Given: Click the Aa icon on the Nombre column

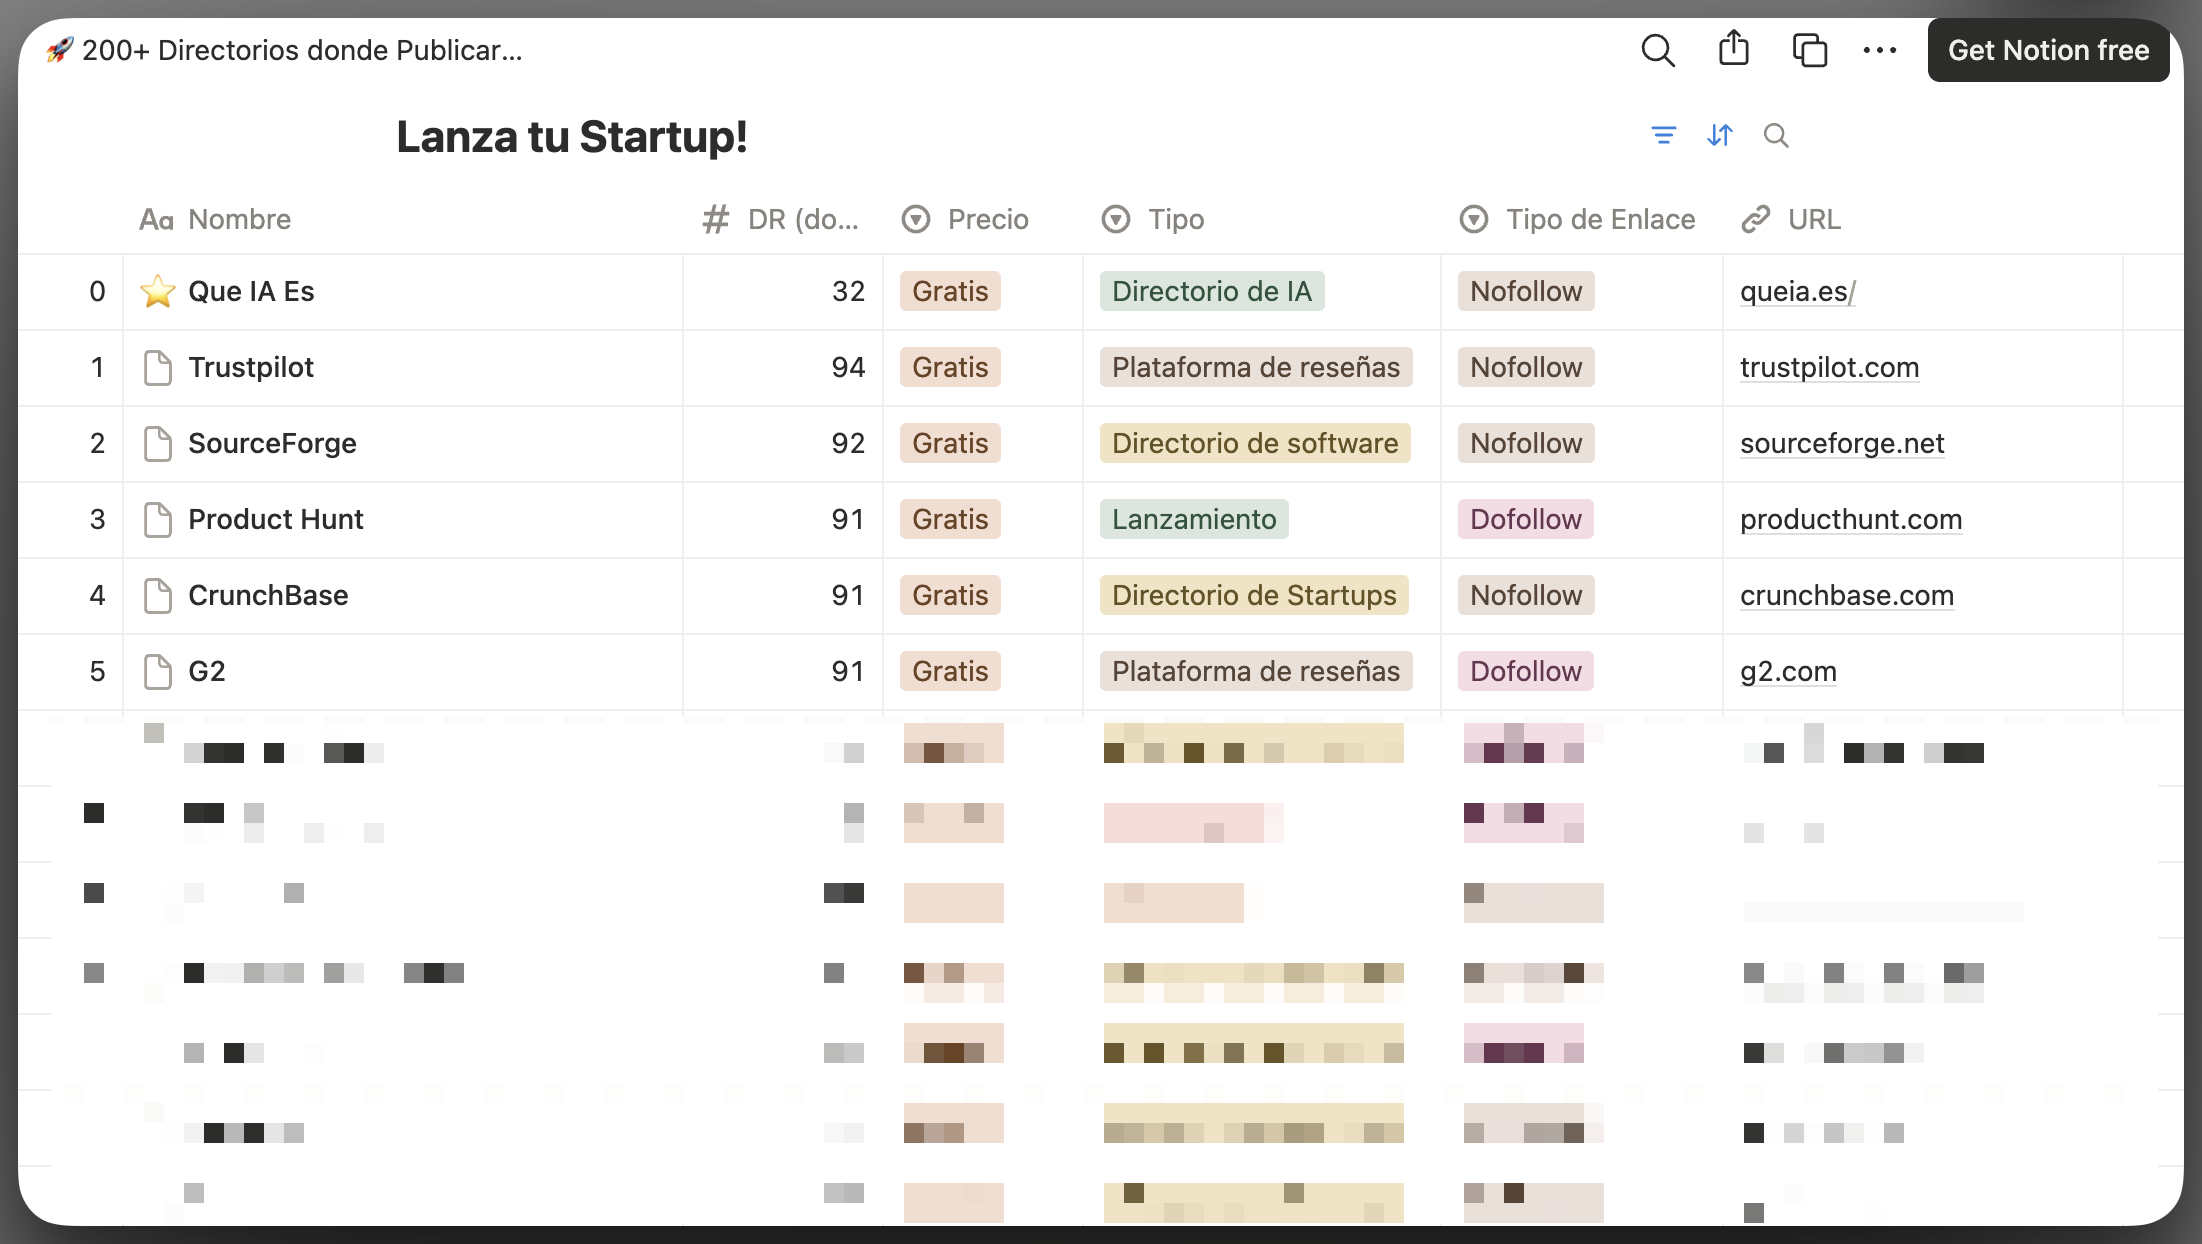Looking at the screenshot, I should click(156, 219).
